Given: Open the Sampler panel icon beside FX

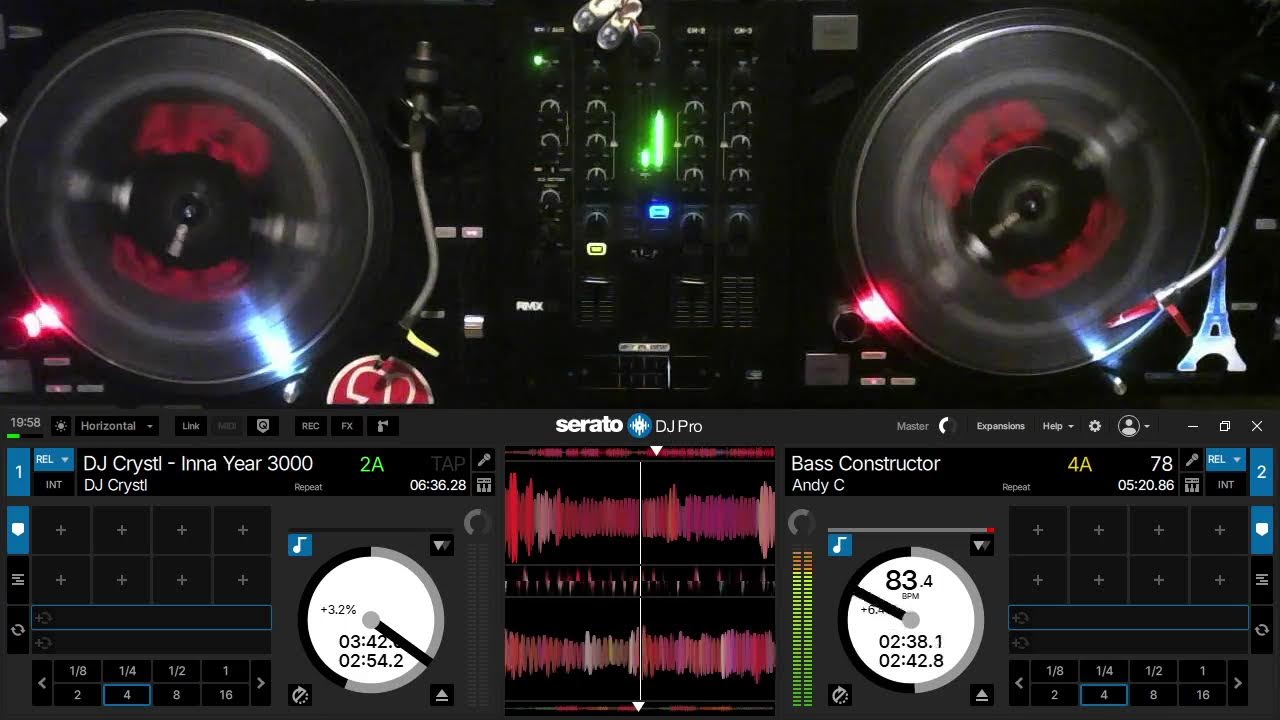Looking at the screenshot, I should click(382, 426).
